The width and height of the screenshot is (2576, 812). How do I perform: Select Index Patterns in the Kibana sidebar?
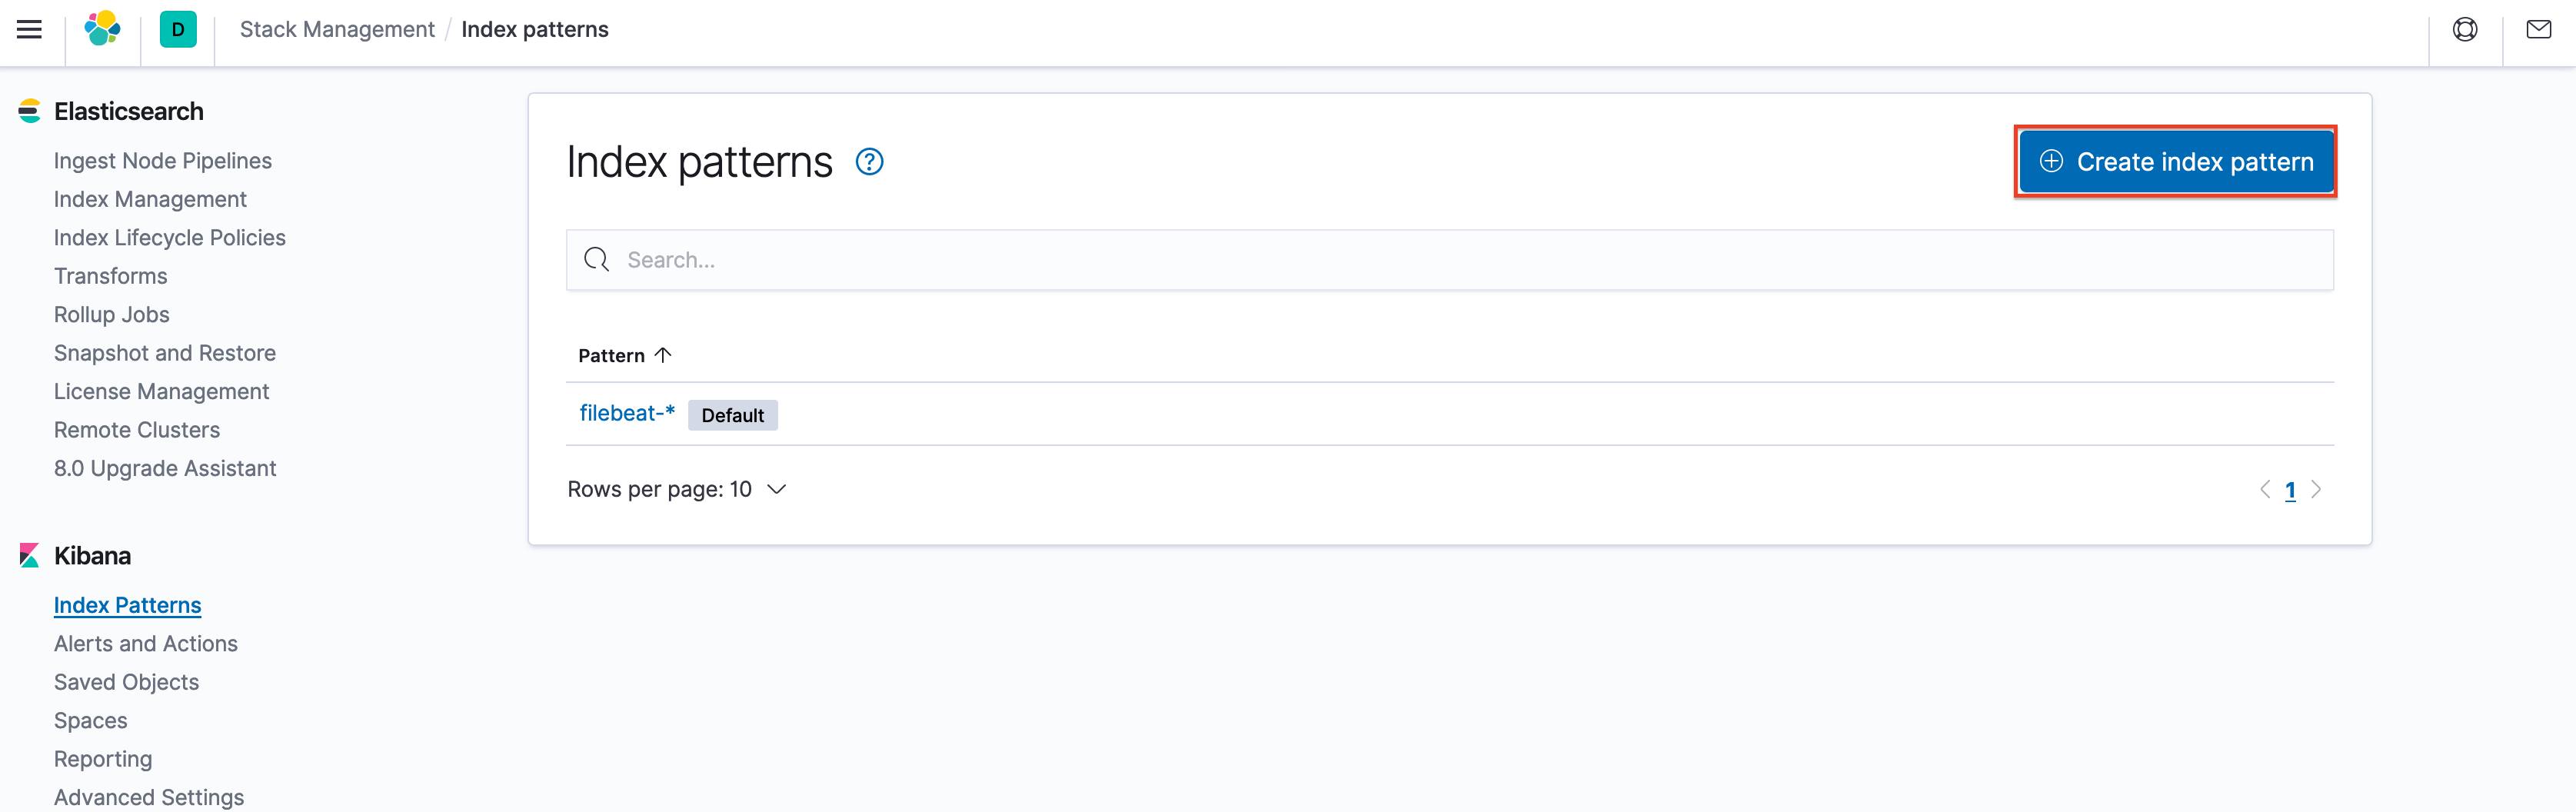[127, 604]
